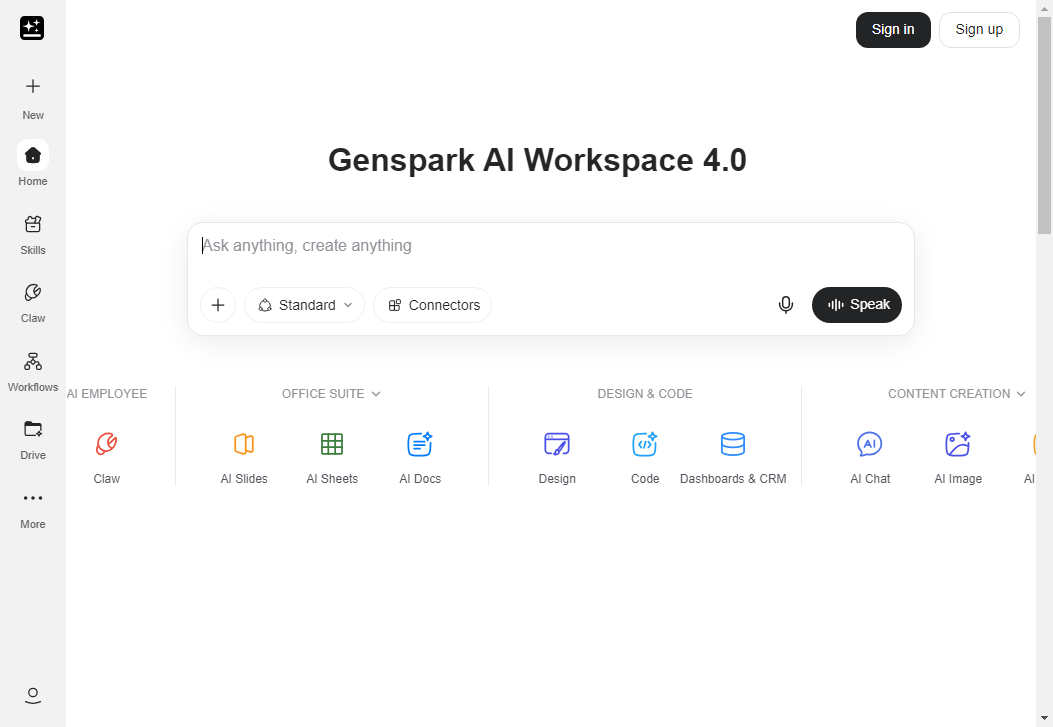This screenshot has width=1053, height=727.
Task: Click the AI Employee heading
Action: pos(107,394)
